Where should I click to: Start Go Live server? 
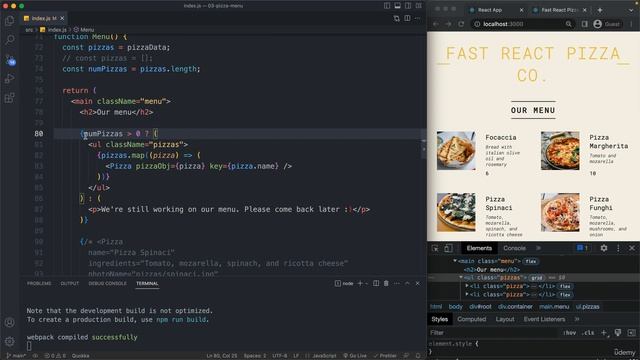355,356
